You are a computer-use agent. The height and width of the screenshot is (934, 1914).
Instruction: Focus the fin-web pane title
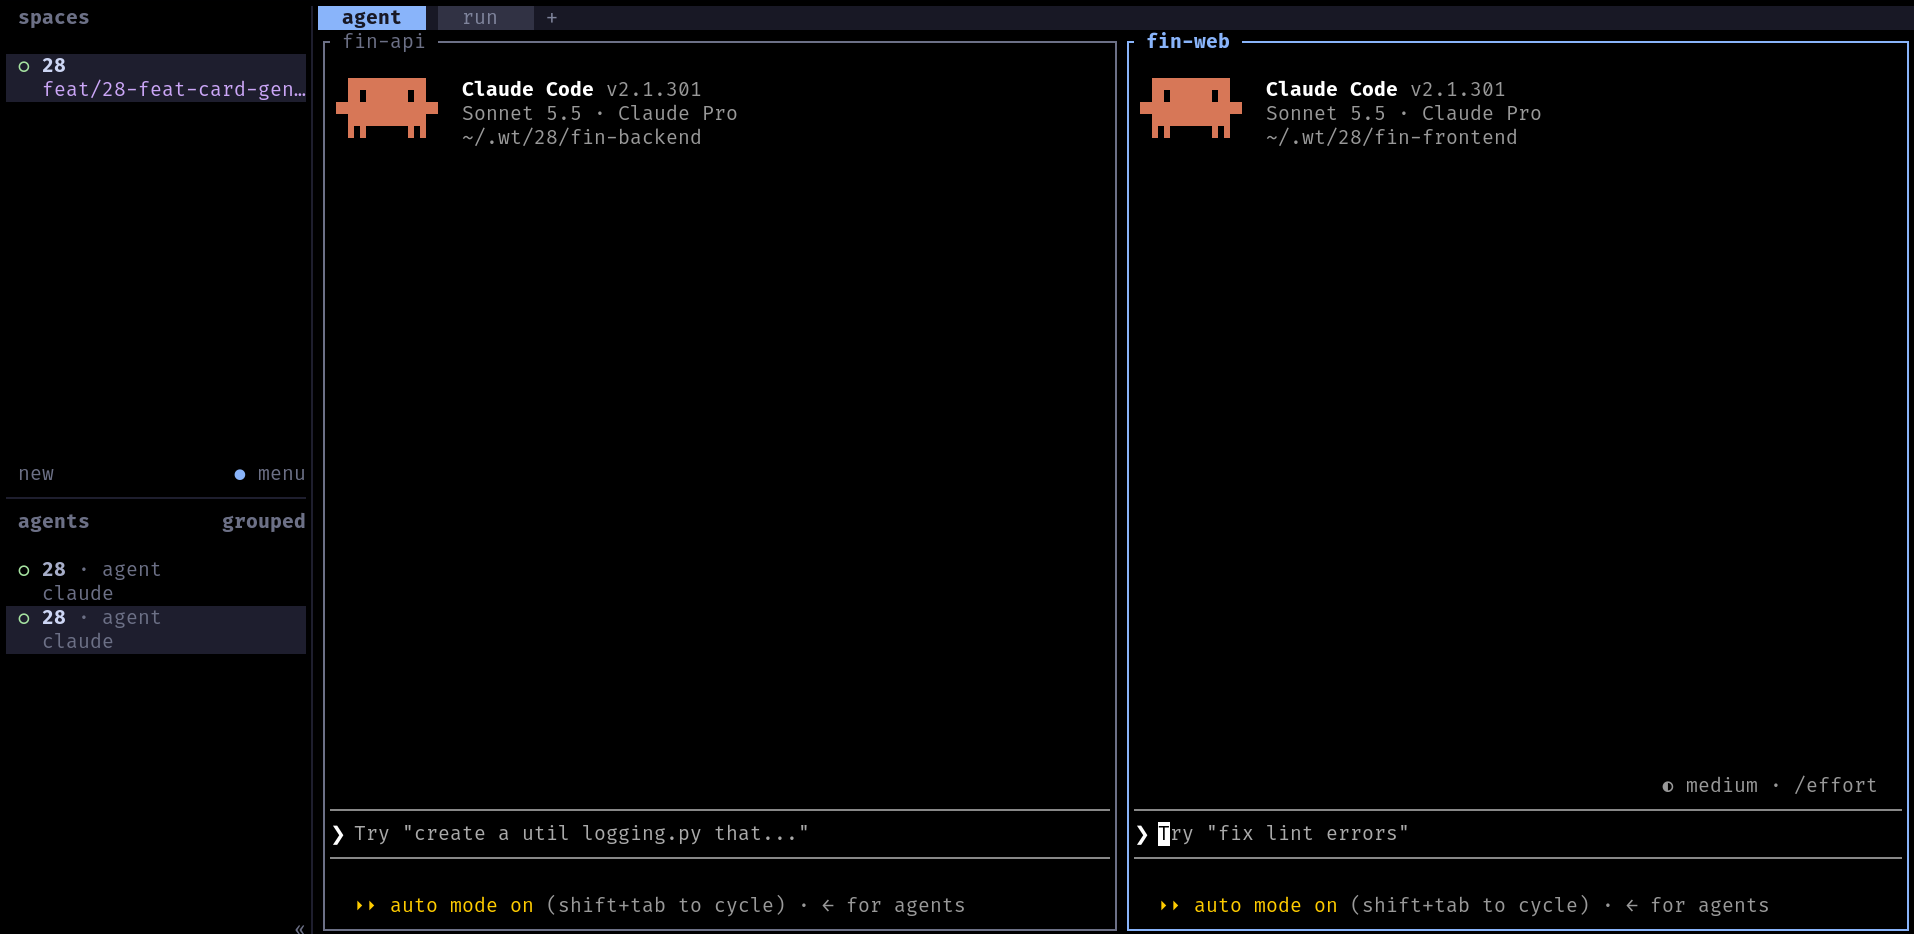(1188, 41)
